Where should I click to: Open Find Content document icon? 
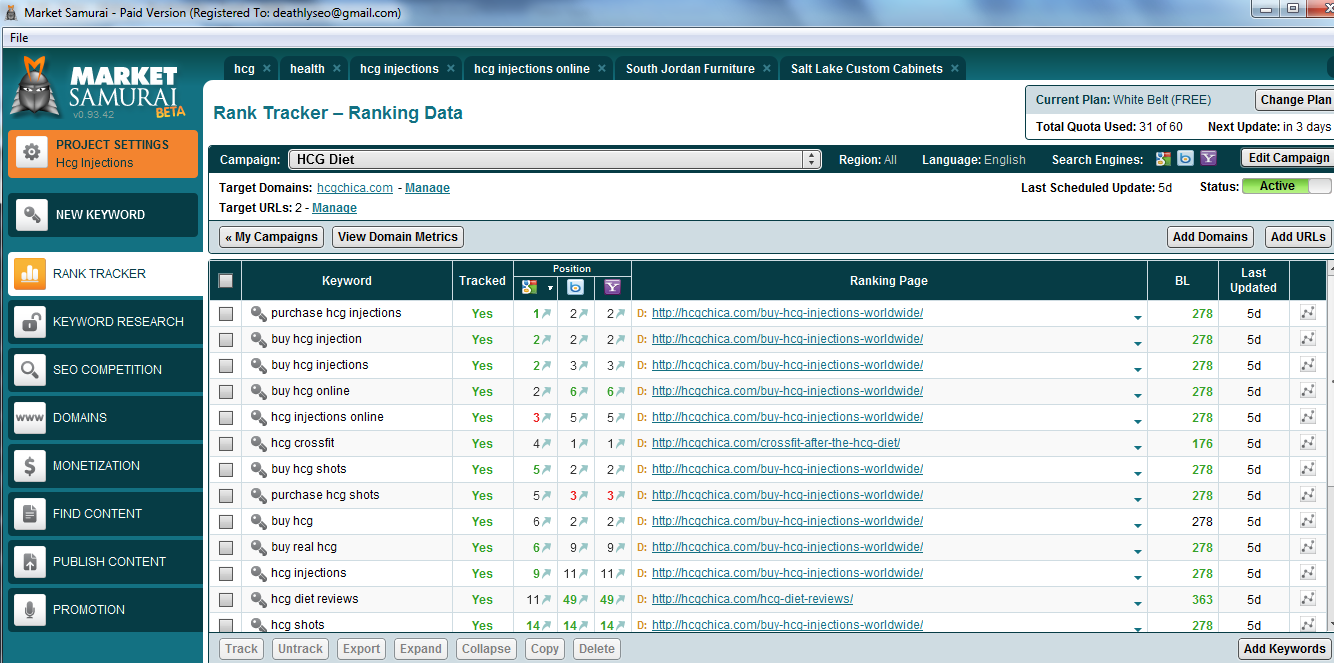(x=30, y=514)
